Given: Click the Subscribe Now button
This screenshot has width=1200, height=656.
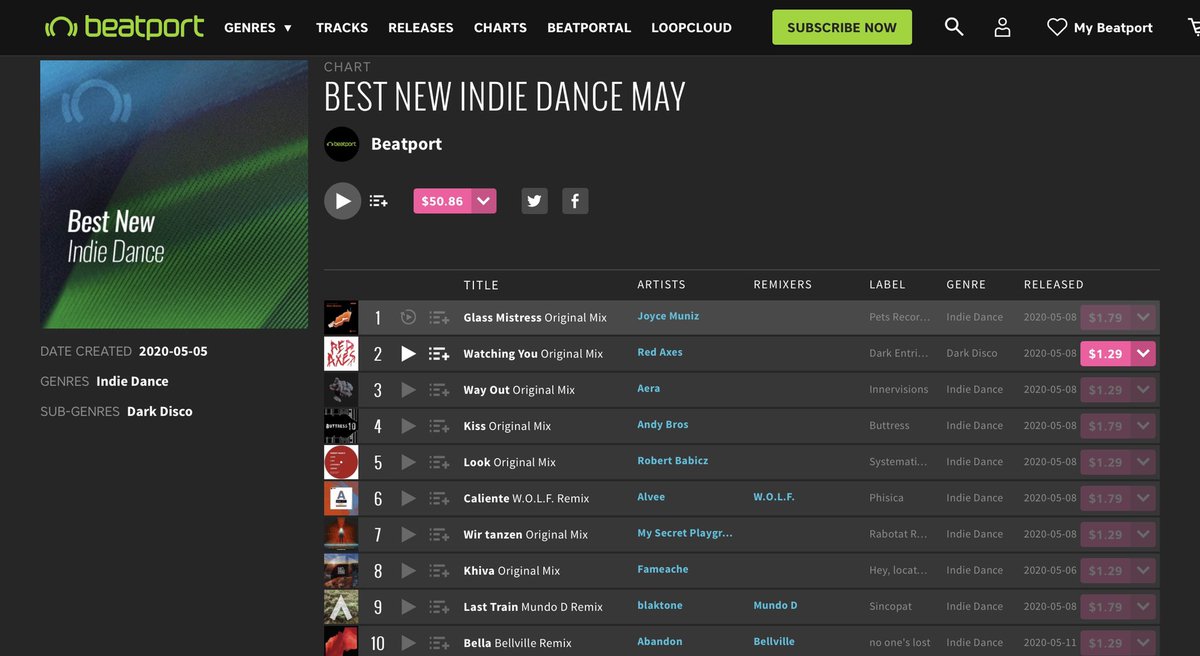Looking at the screenshot, I should point(842,27).
